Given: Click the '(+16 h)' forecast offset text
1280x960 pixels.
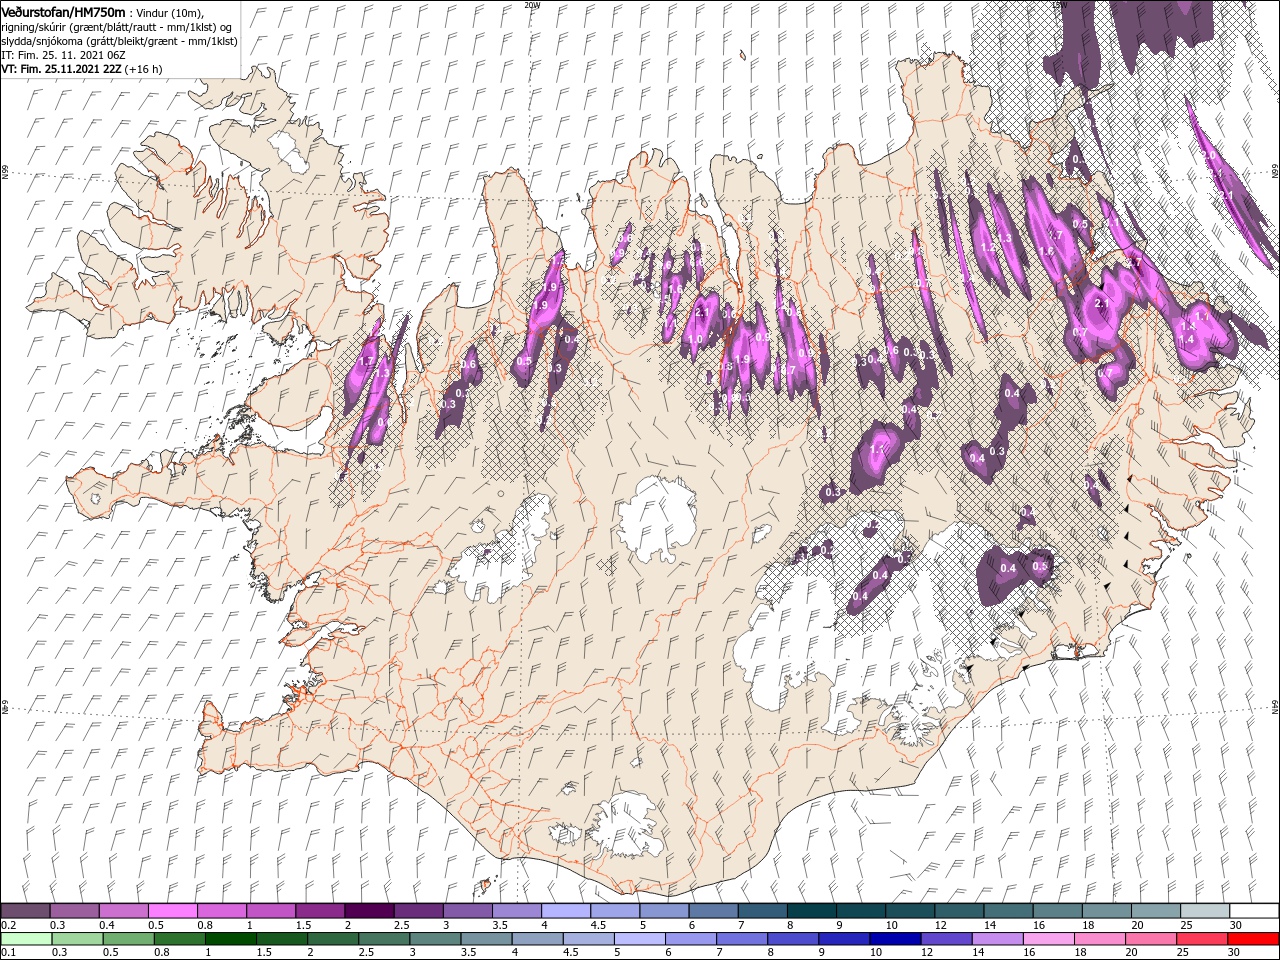Looking at the screenshot, I should coord(143,69).
